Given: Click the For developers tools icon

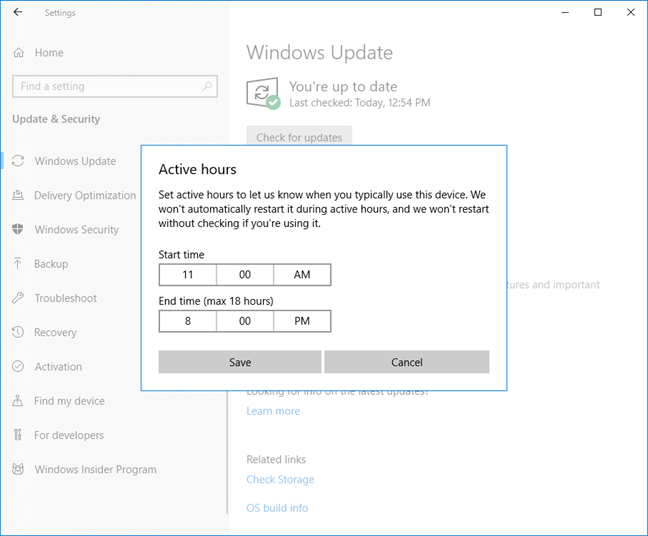Looking at the screenshot, I should pyautogui.click(x=18, y=435).
